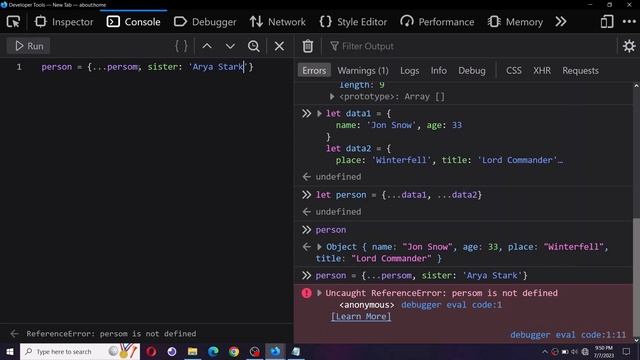Image resolution: width=640 pixels, height=360 pixels.
Task: Click the purple moon browser taskbar icon
Action: coord(172,351)
